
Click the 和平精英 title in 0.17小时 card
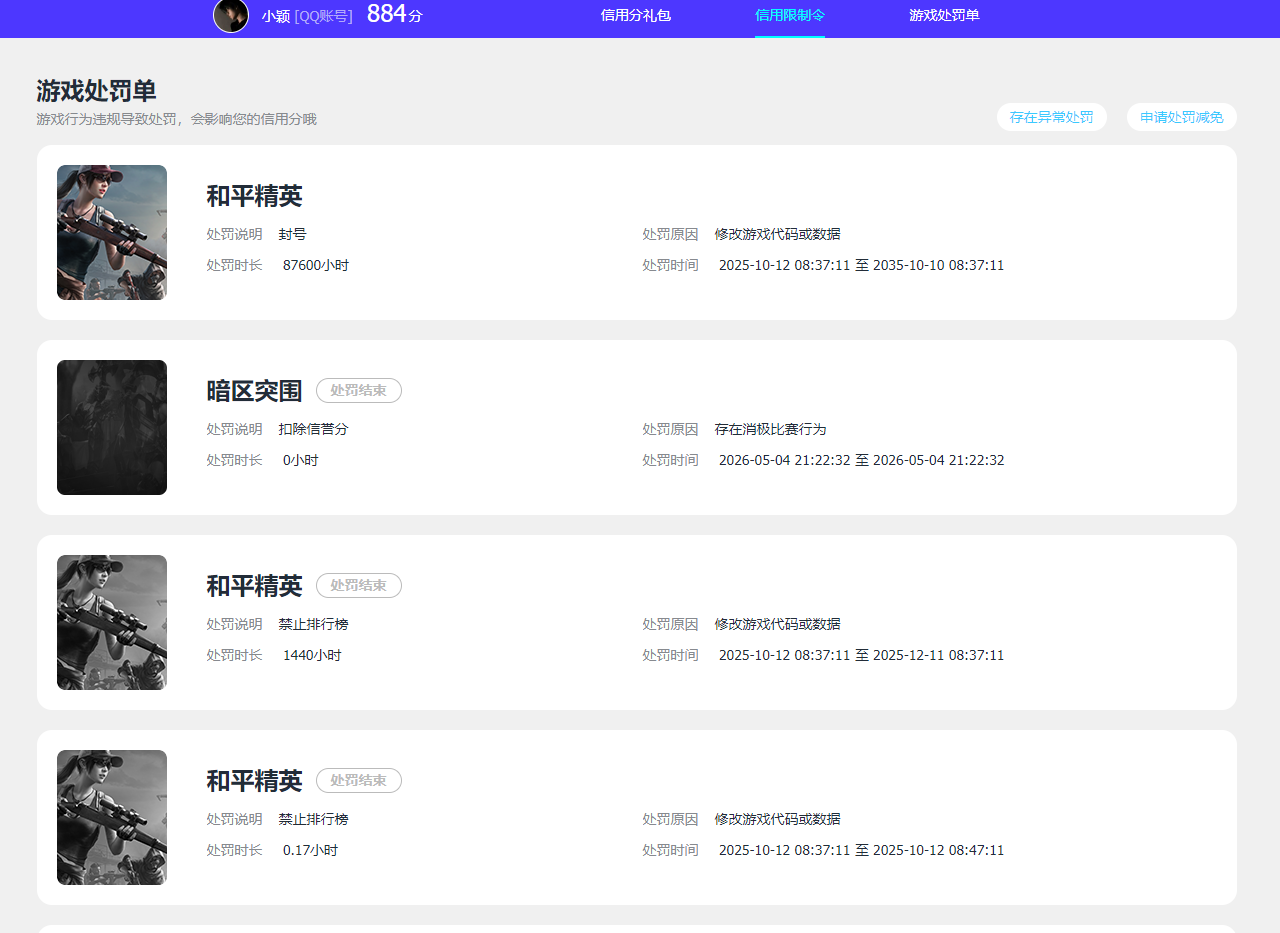254,781
